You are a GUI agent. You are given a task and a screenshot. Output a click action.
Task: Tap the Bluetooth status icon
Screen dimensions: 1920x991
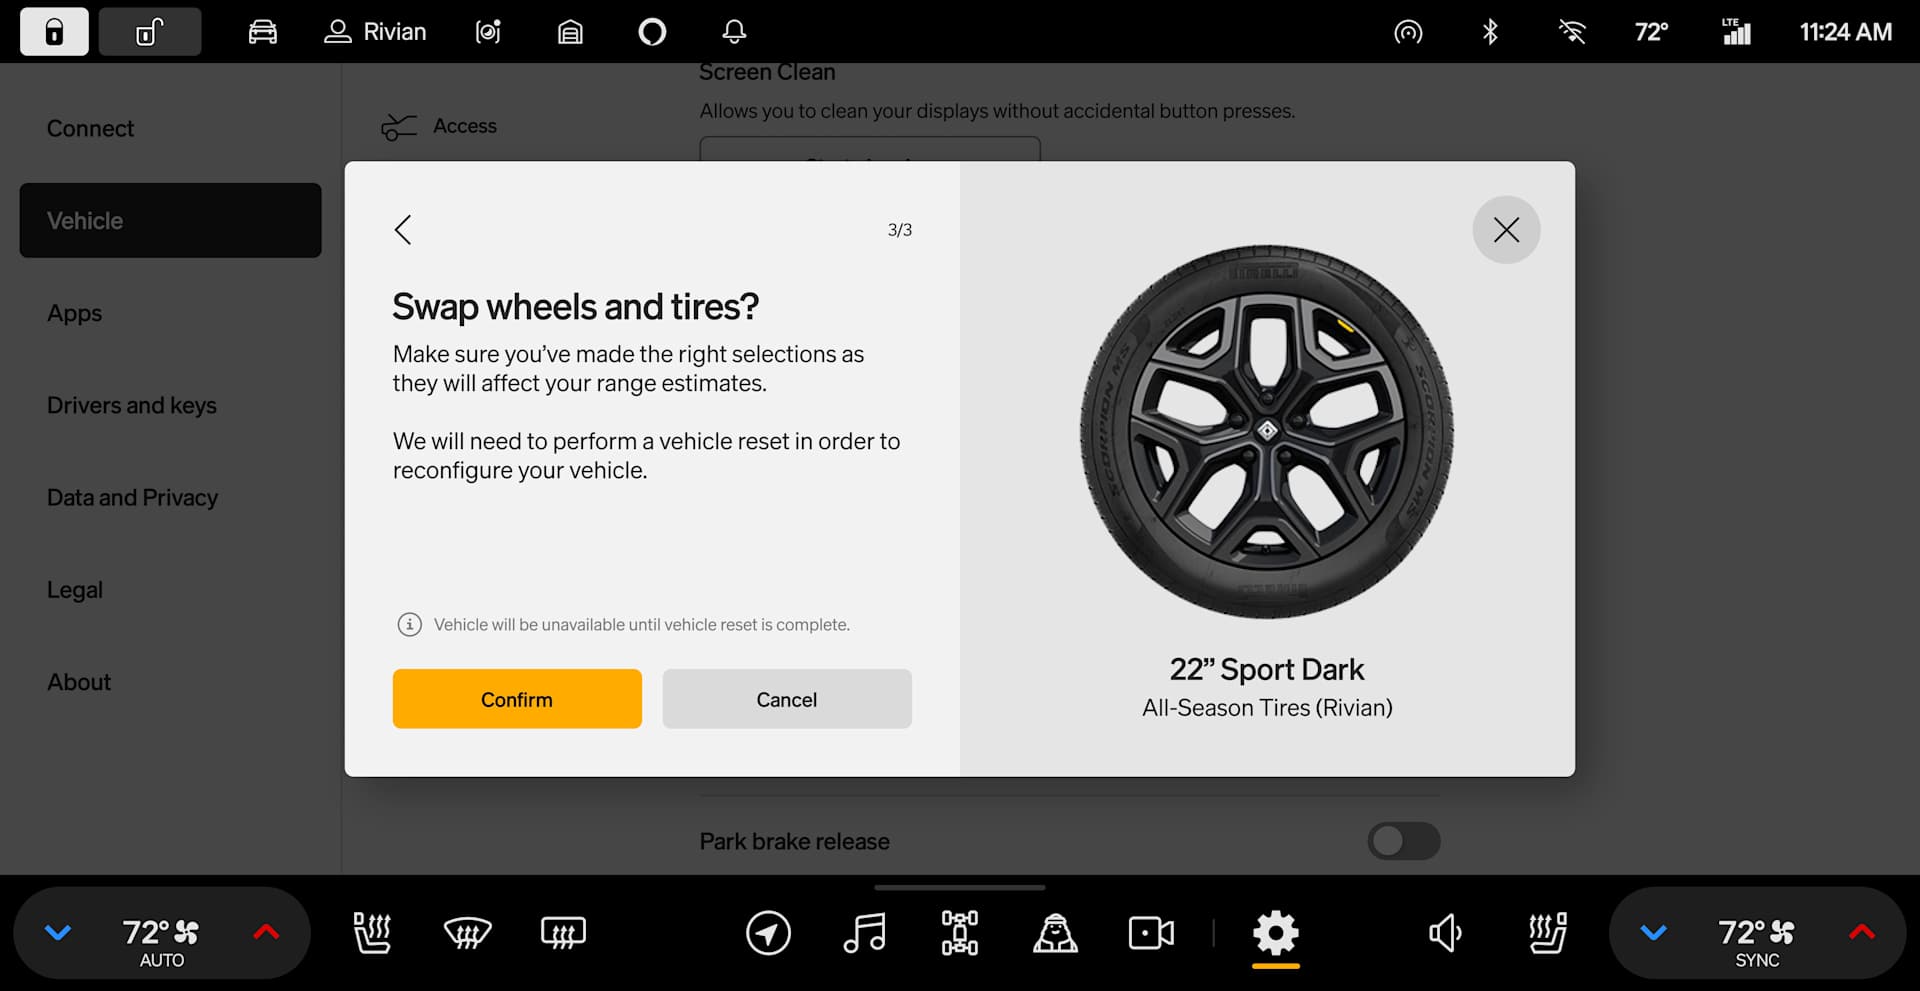coord(1490,32)
